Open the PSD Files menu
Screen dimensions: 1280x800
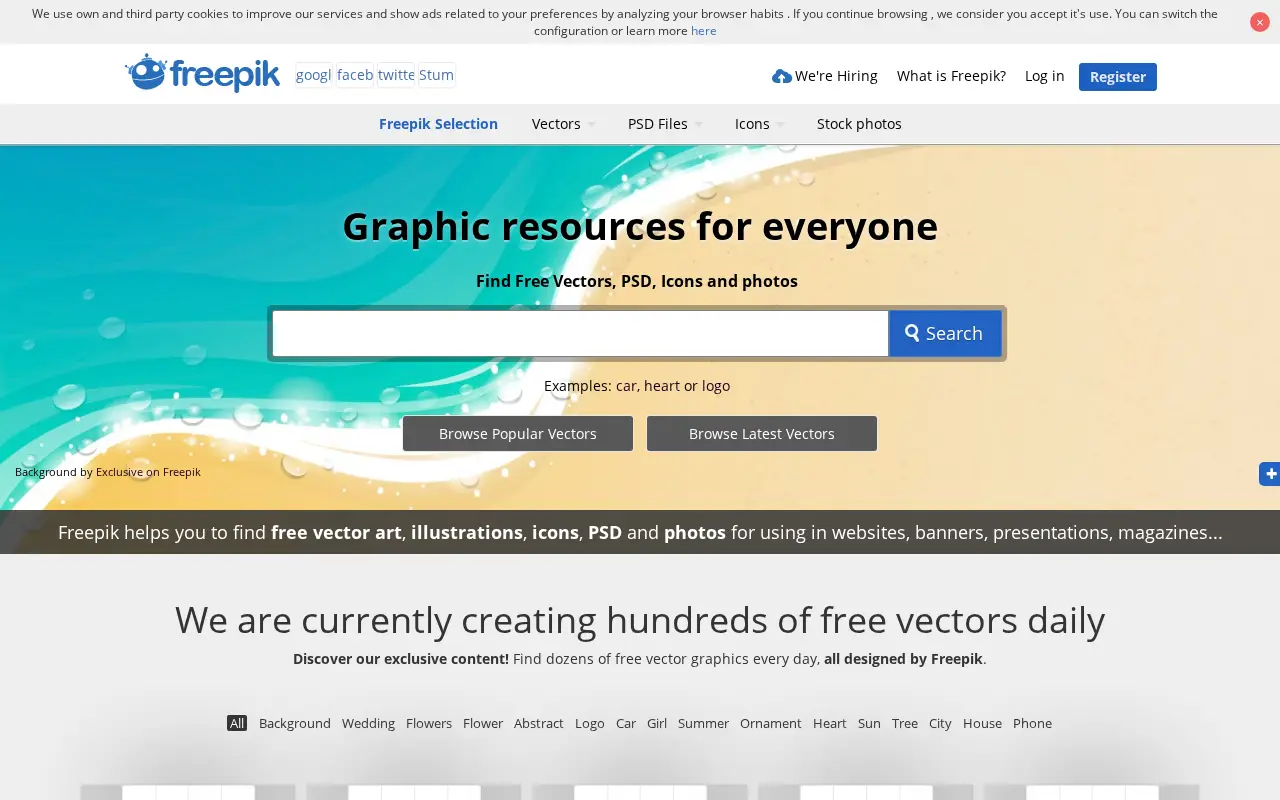[x=658, y=124]
